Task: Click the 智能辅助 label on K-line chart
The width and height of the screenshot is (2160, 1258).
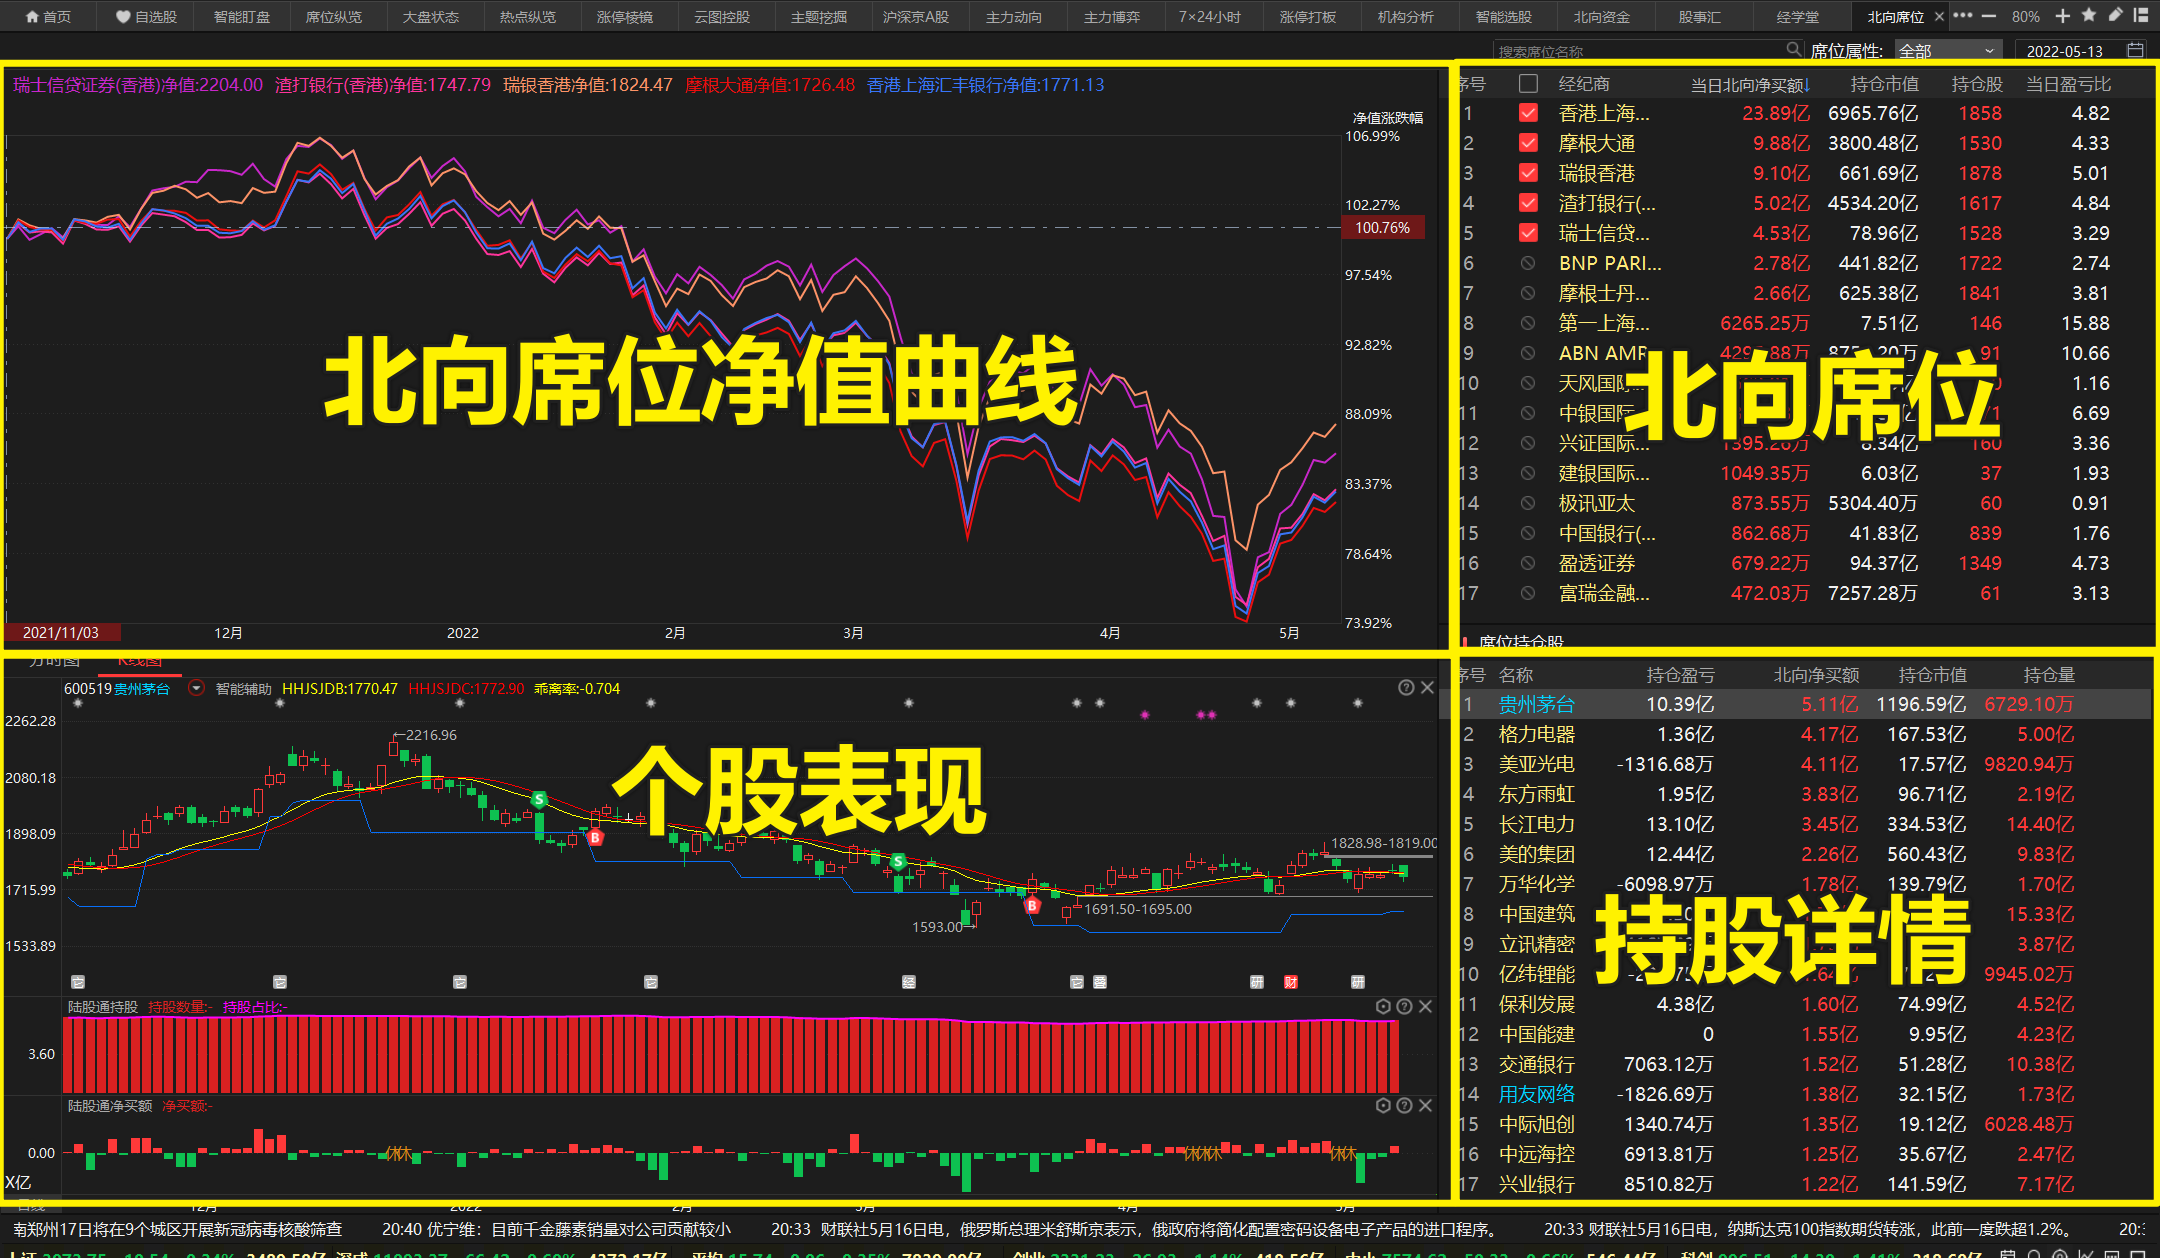Action: point(244,688)
